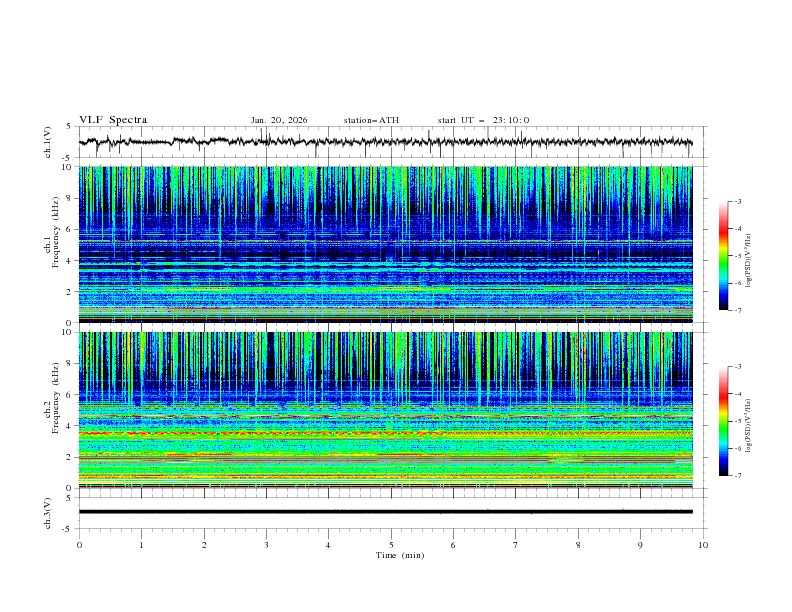The height and width of the screenshot is (612, 792).
Task: Click the ch.3(V) axis label
Action: [48, 512]
